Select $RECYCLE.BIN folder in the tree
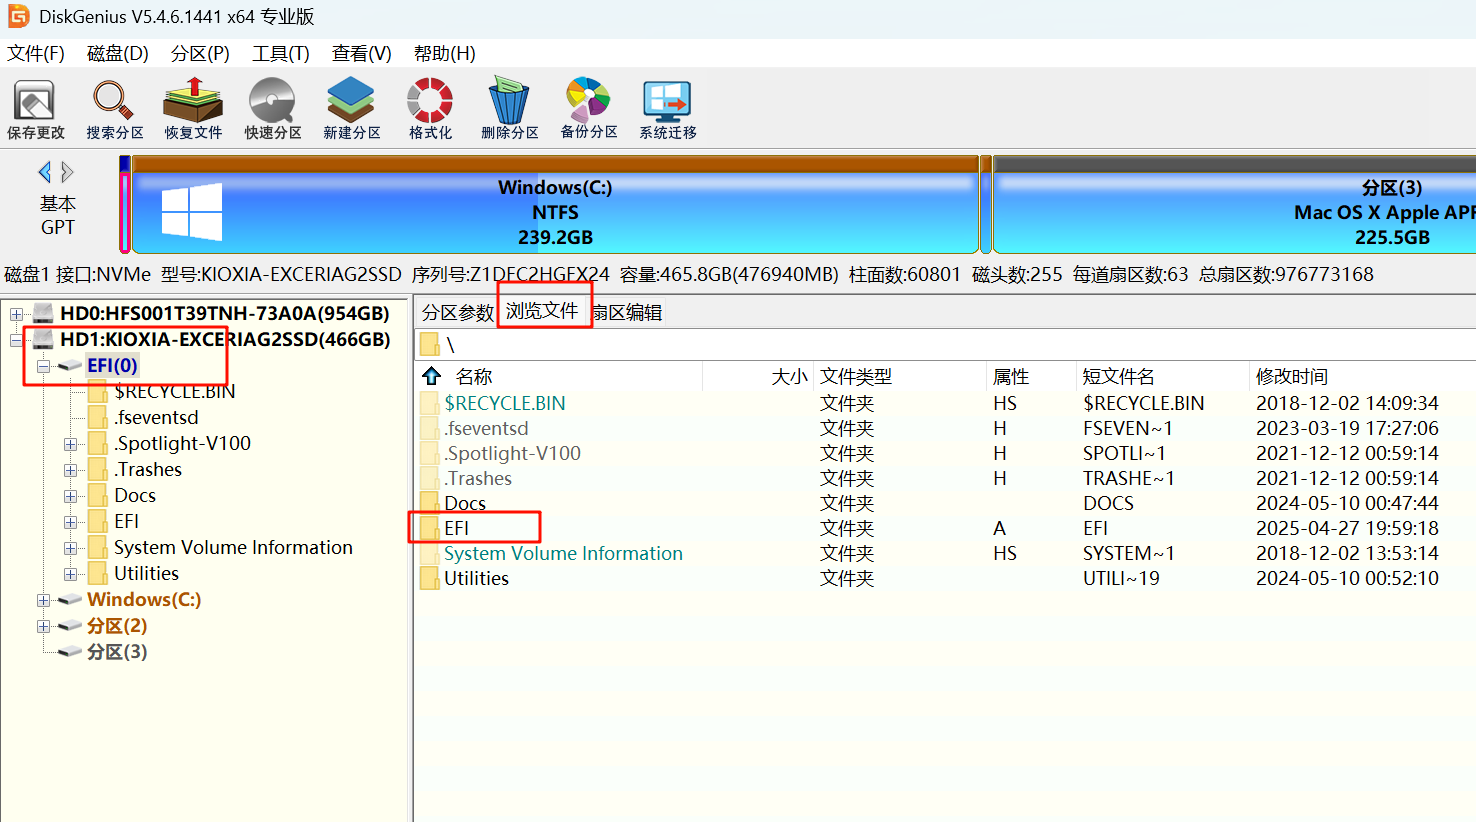This screenshot has height=822, width=1476. tap(174, 392)
